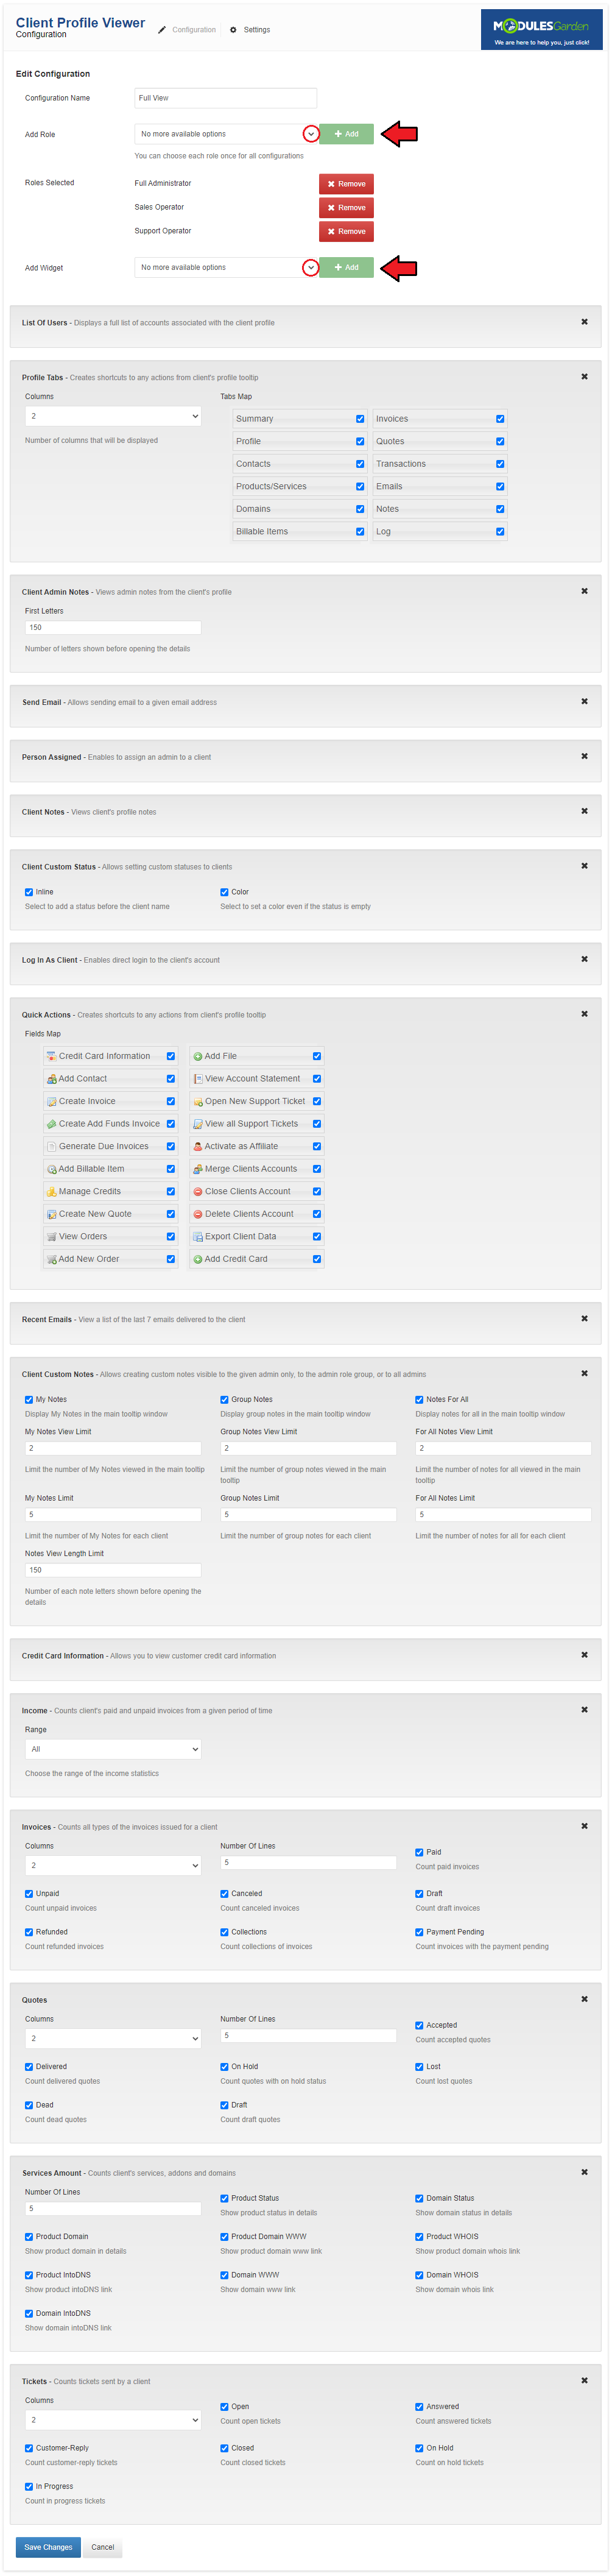Uncheck the Notes For All checkbox
The width and height of the screenshot is (612, 2576).
pos(419,1399)
